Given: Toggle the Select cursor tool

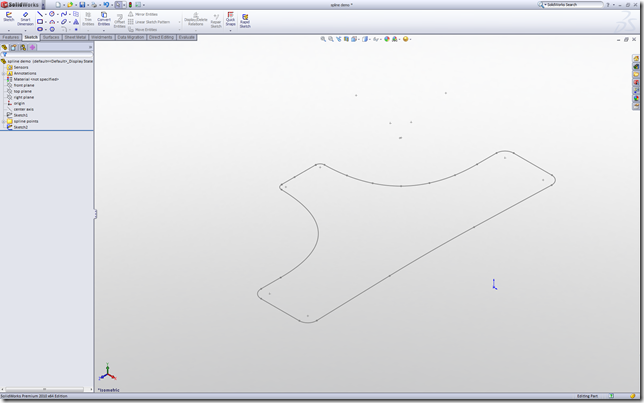Looking at the screenshot, I should pos(118,5).
